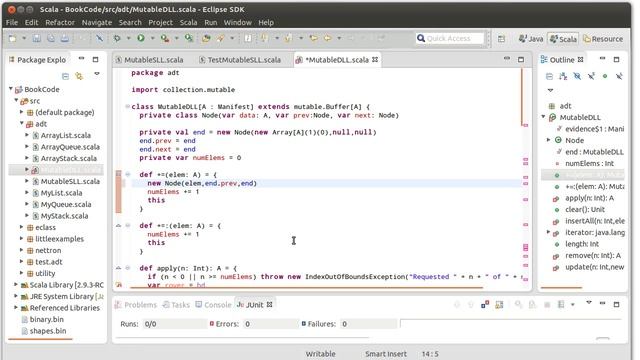Toggle Hide Static Members in Outline
The width and height of the screenshot is (640, 360).
(591, 76)
